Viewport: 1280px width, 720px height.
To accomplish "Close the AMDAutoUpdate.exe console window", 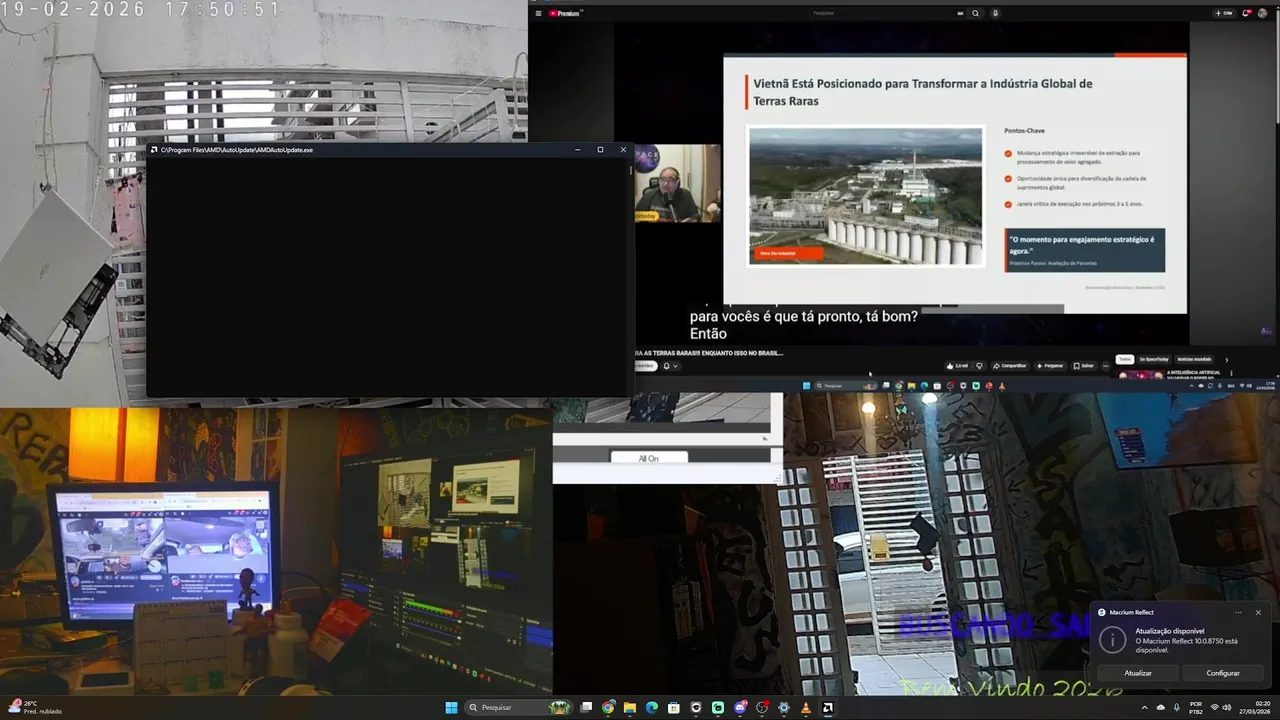I will pyautogui.click(x=623, y=150).
